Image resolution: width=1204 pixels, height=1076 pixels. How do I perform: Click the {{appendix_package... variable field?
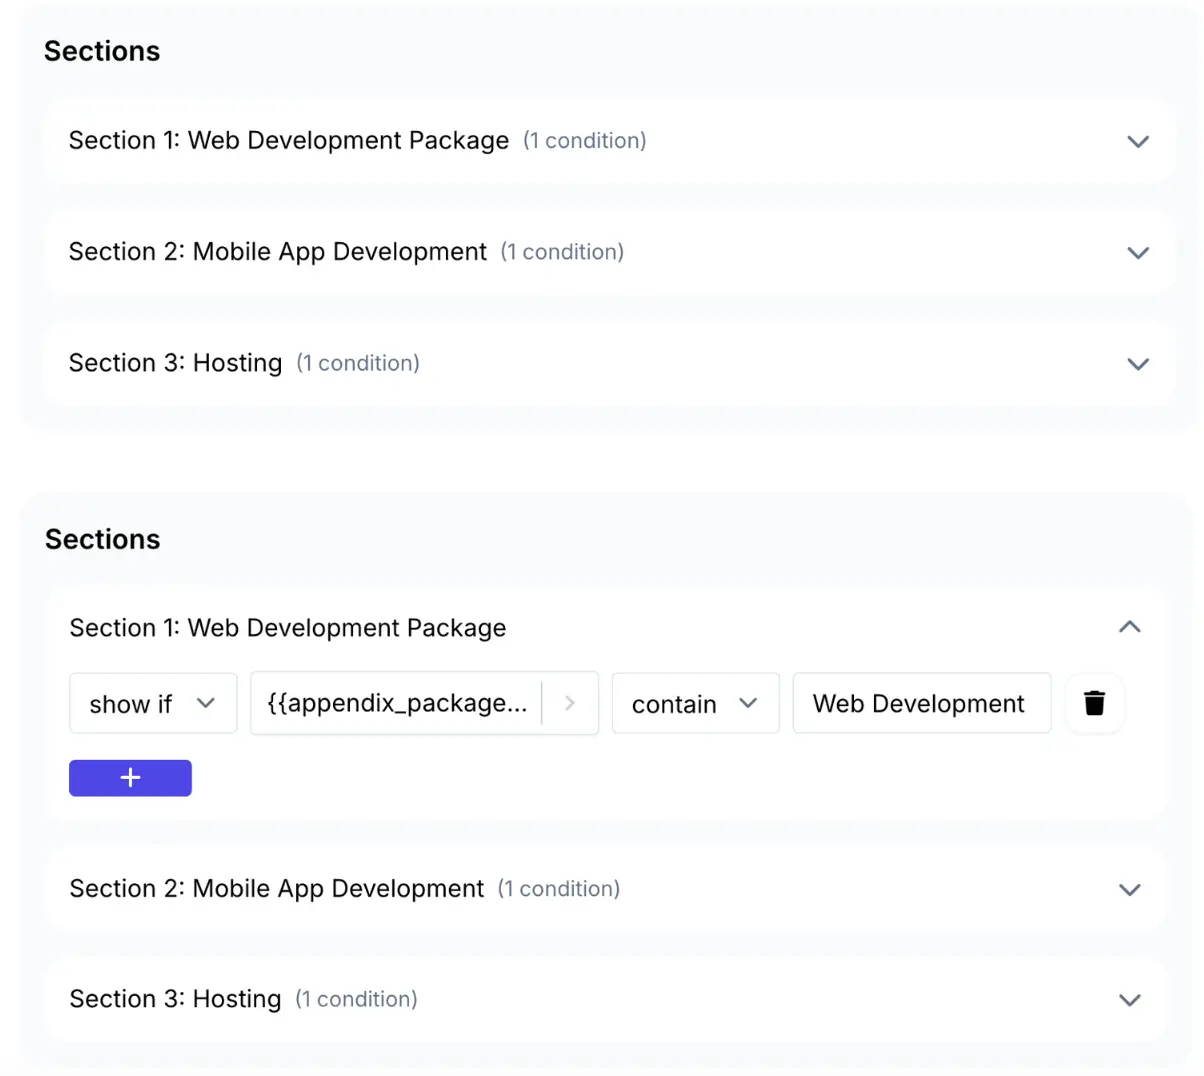pyautogui.click(x=397, y=703)
